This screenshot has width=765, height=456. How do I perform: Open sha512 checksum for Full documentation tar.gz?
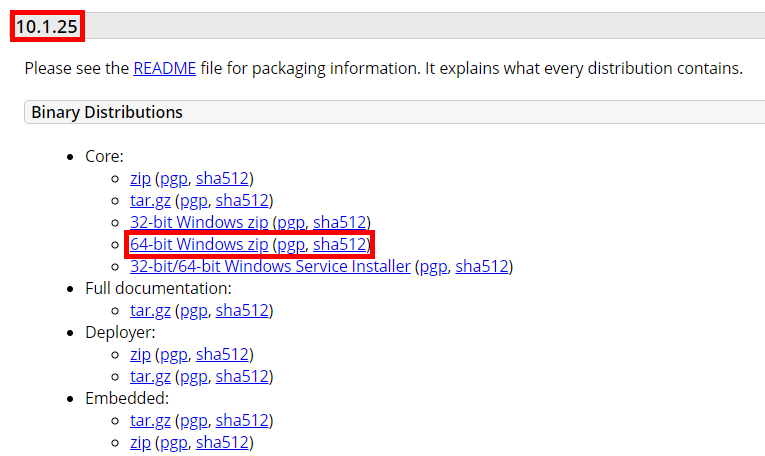[x=242, y=311]
